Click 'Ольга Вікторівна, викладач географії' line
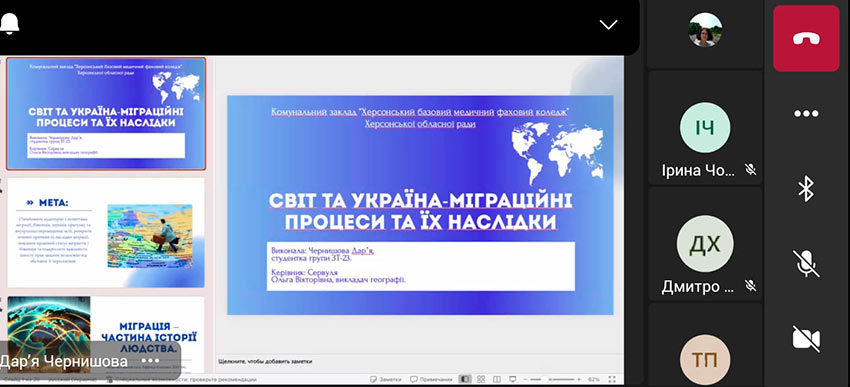850x387 pixels. pos(338,280)
